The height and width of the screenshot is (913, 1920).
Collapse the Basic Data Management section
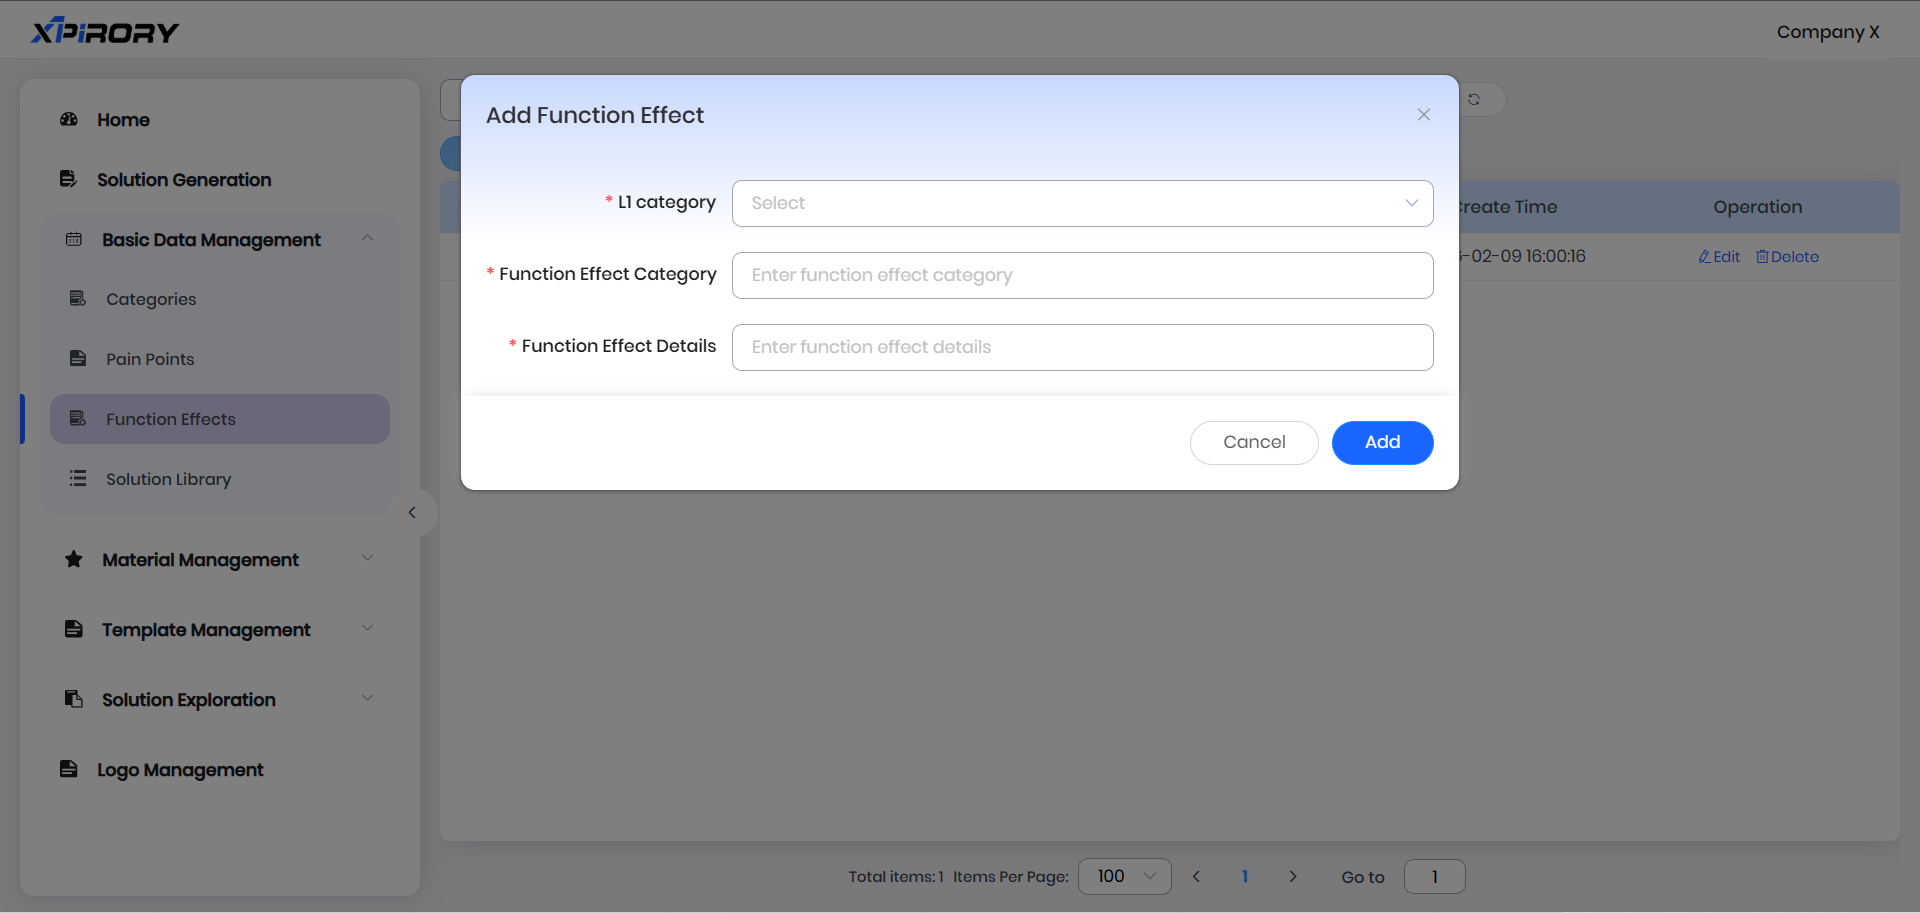coord(367,239)
